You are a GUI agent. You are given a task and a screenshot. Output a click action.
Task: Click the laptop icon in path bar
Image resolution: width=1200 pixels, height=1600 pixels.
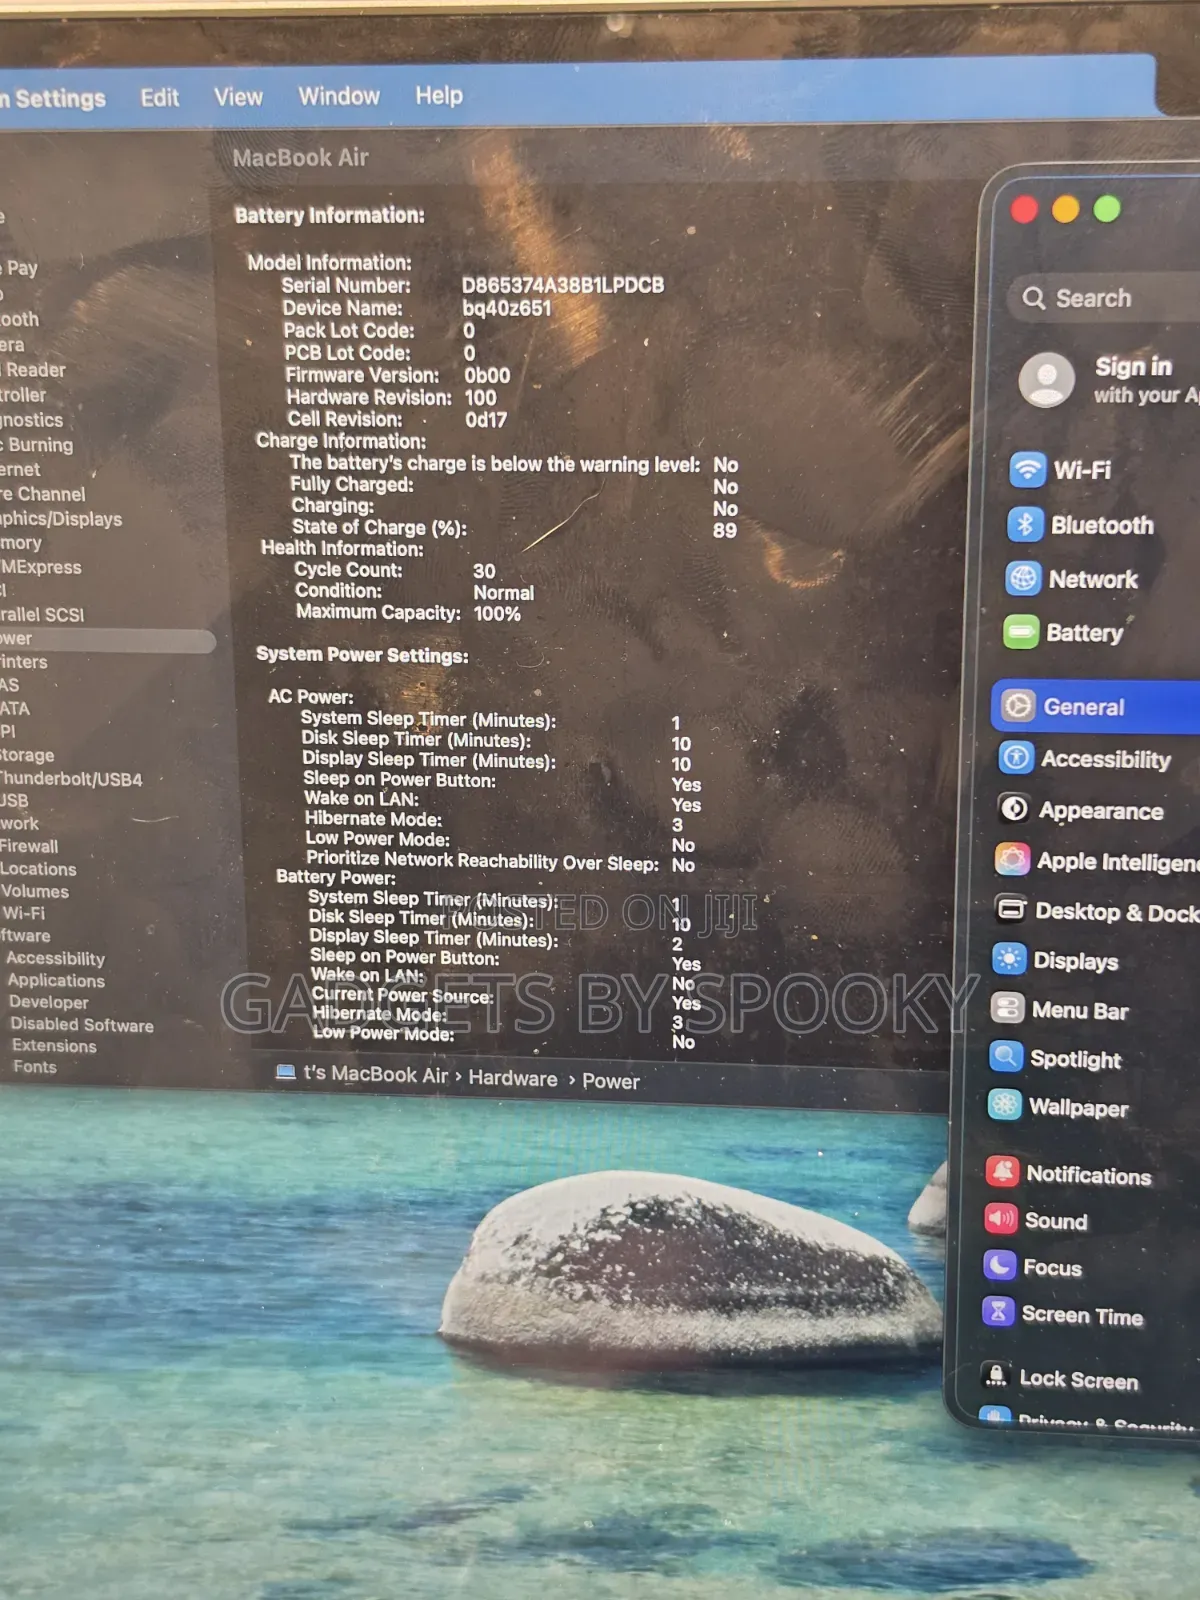coord(285,1072)
